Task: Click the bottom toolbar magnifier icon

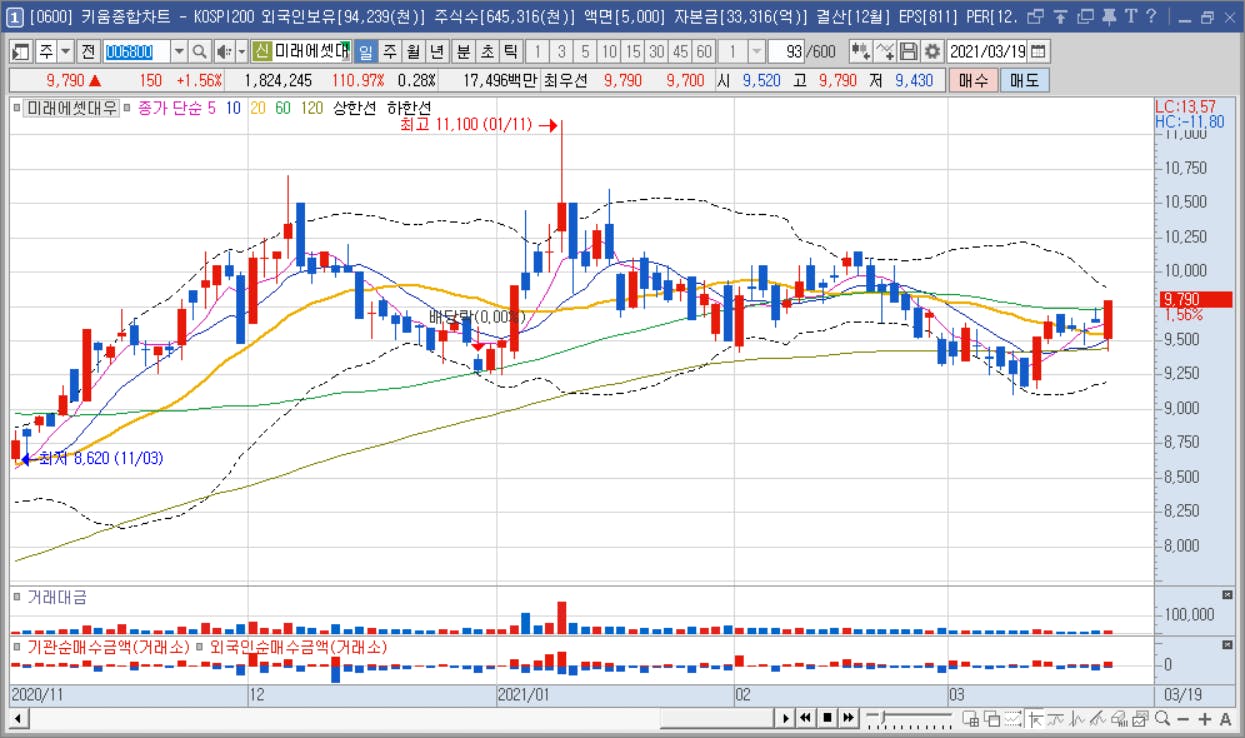Action: [x=1163, y=718]
